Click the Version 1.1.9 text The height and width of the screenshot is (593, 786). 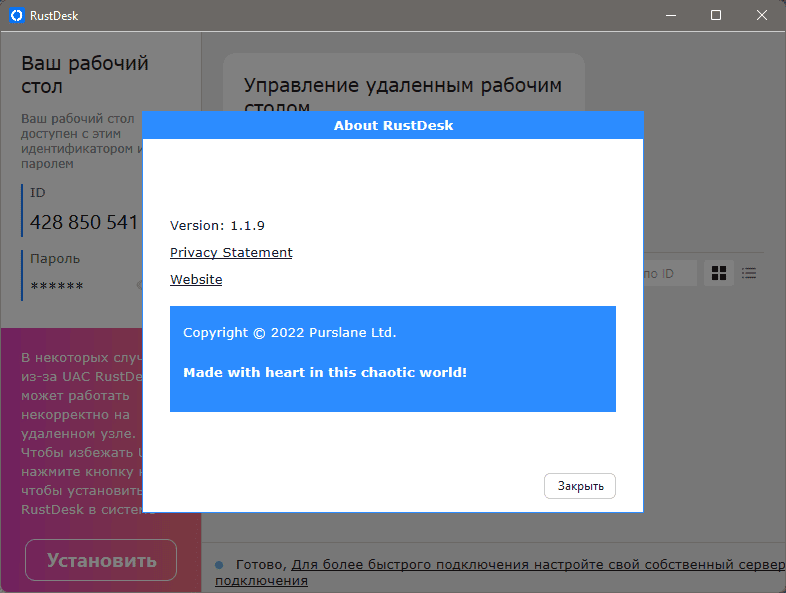[217, 226]
